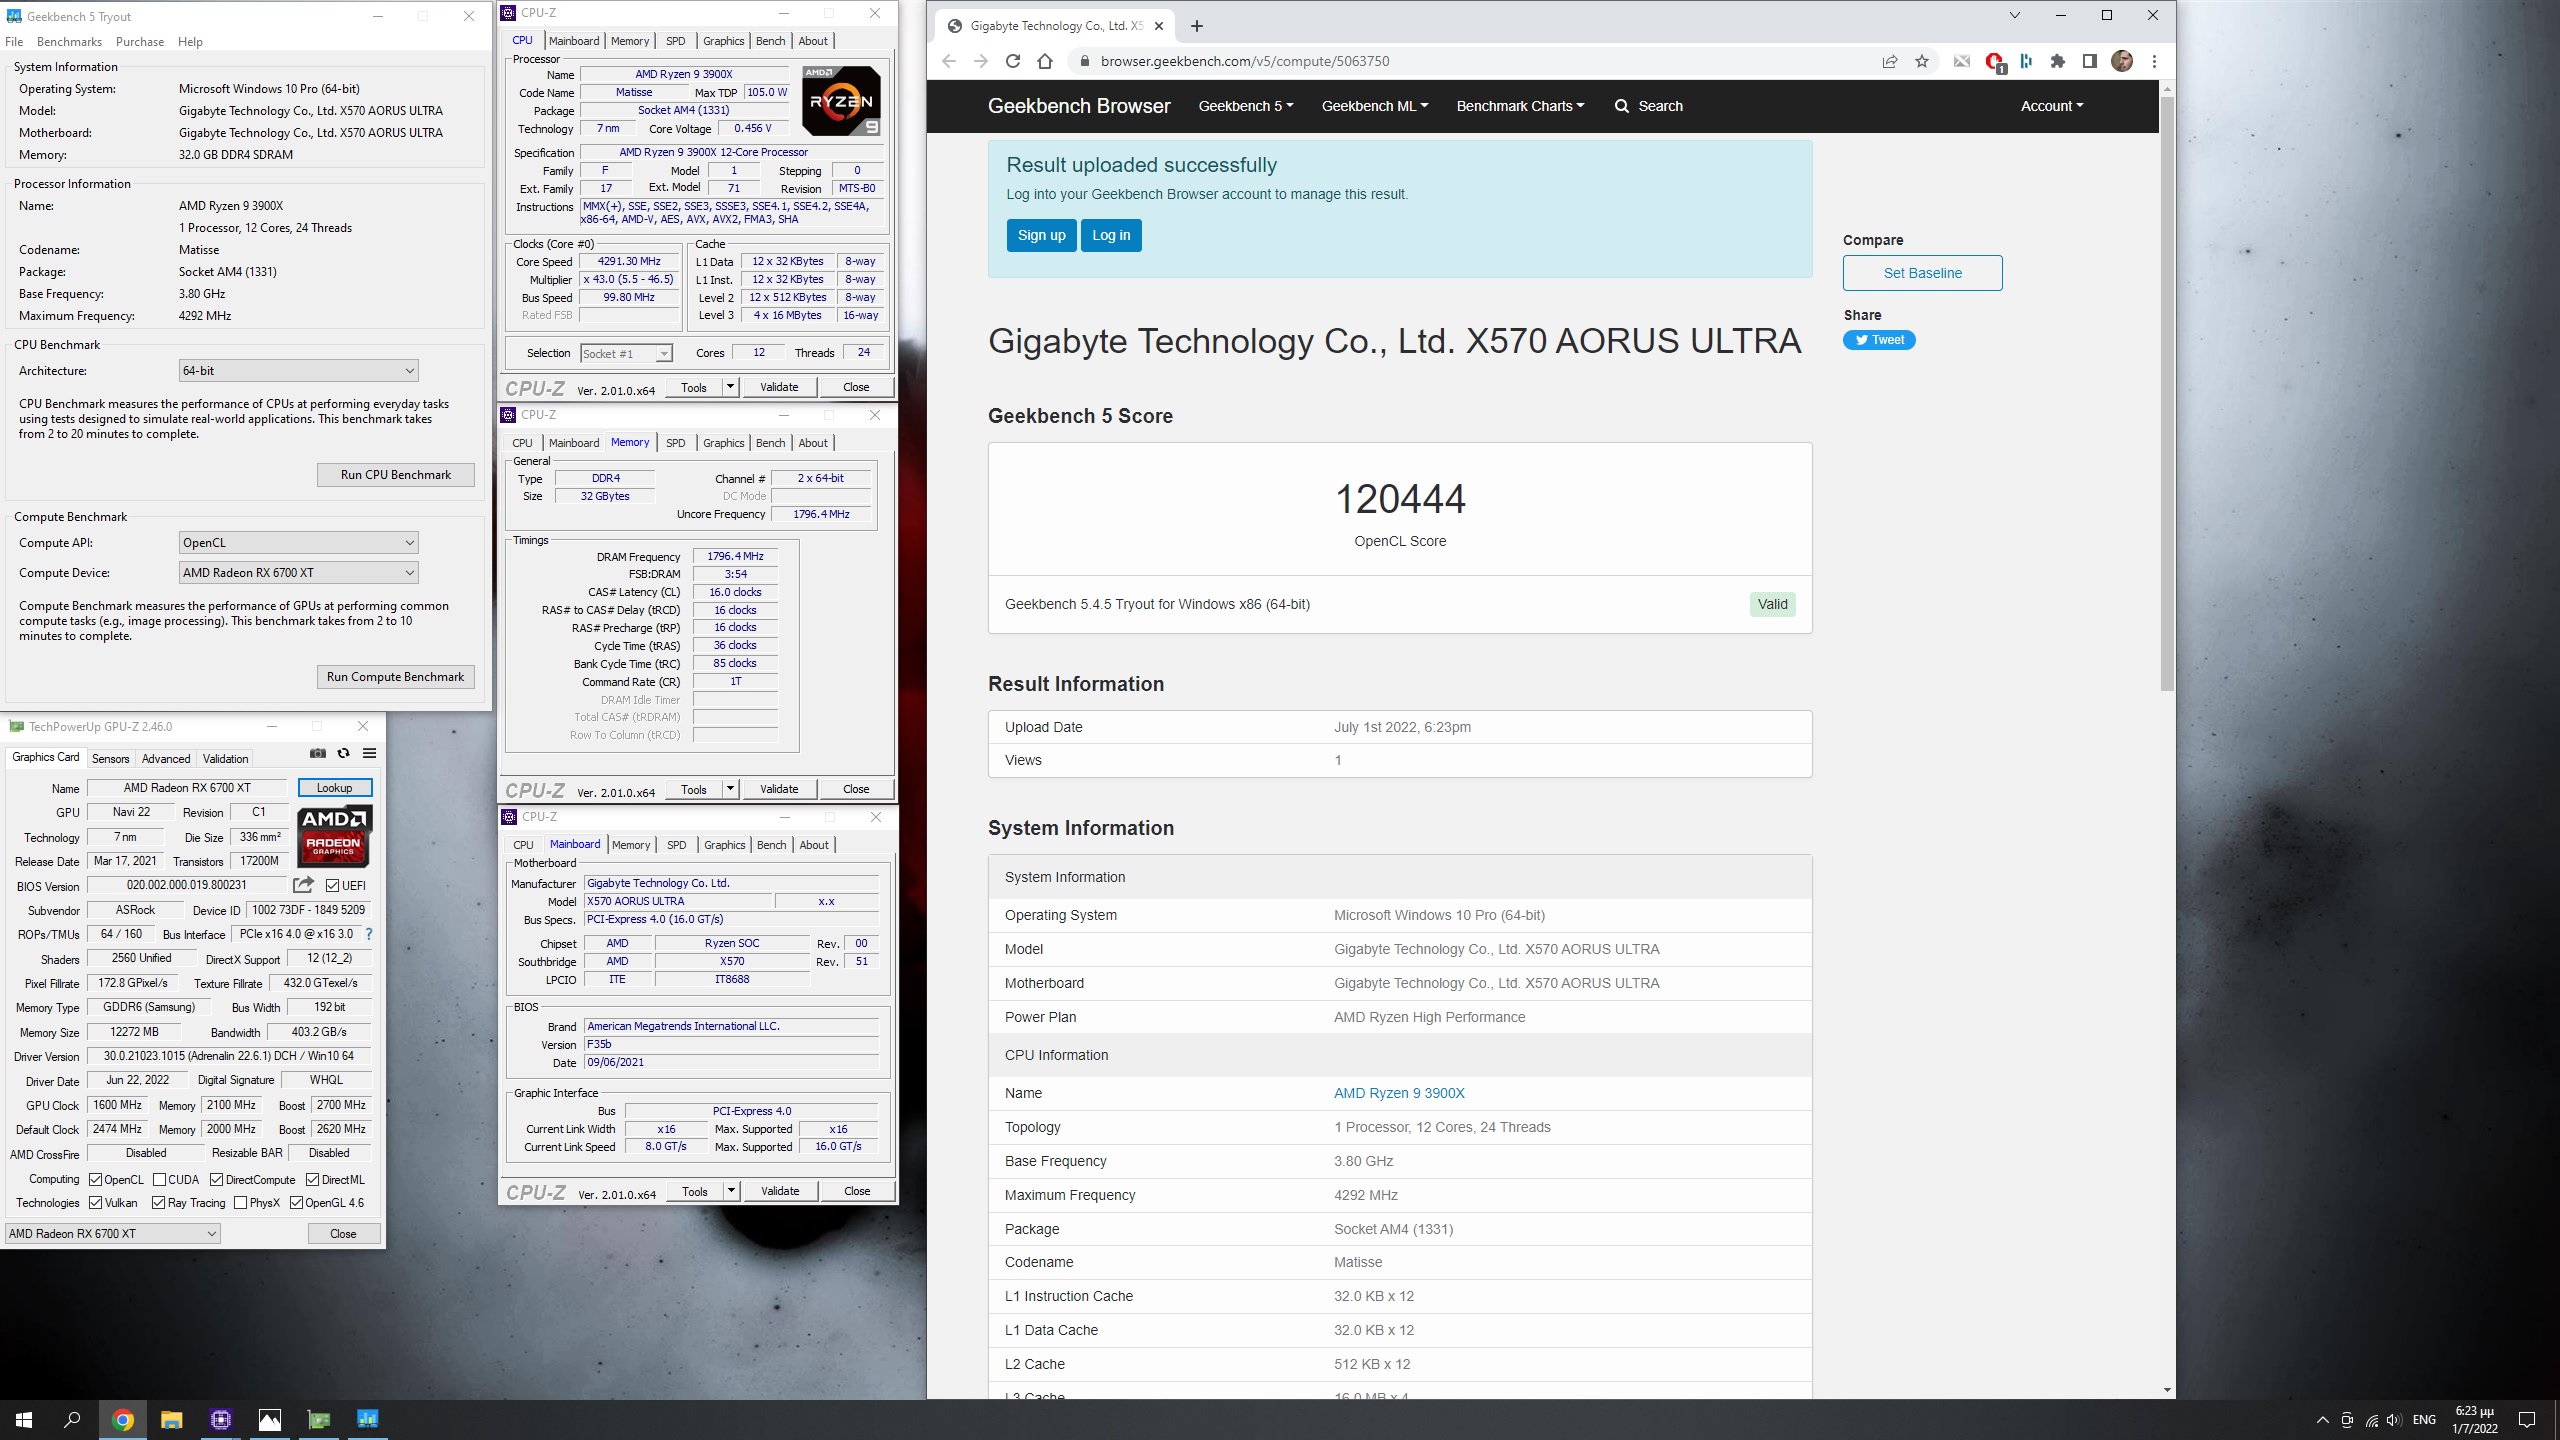Click the Ryzen 9 logo in CPU-Z
Screen dimensions: 2560x1440
pyautogui.click(x=841, y=101)
